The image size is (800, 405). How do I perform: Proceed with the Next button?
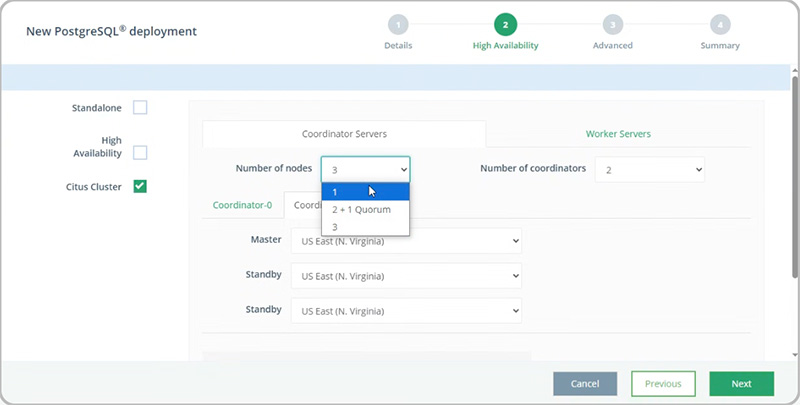(741, 384)
